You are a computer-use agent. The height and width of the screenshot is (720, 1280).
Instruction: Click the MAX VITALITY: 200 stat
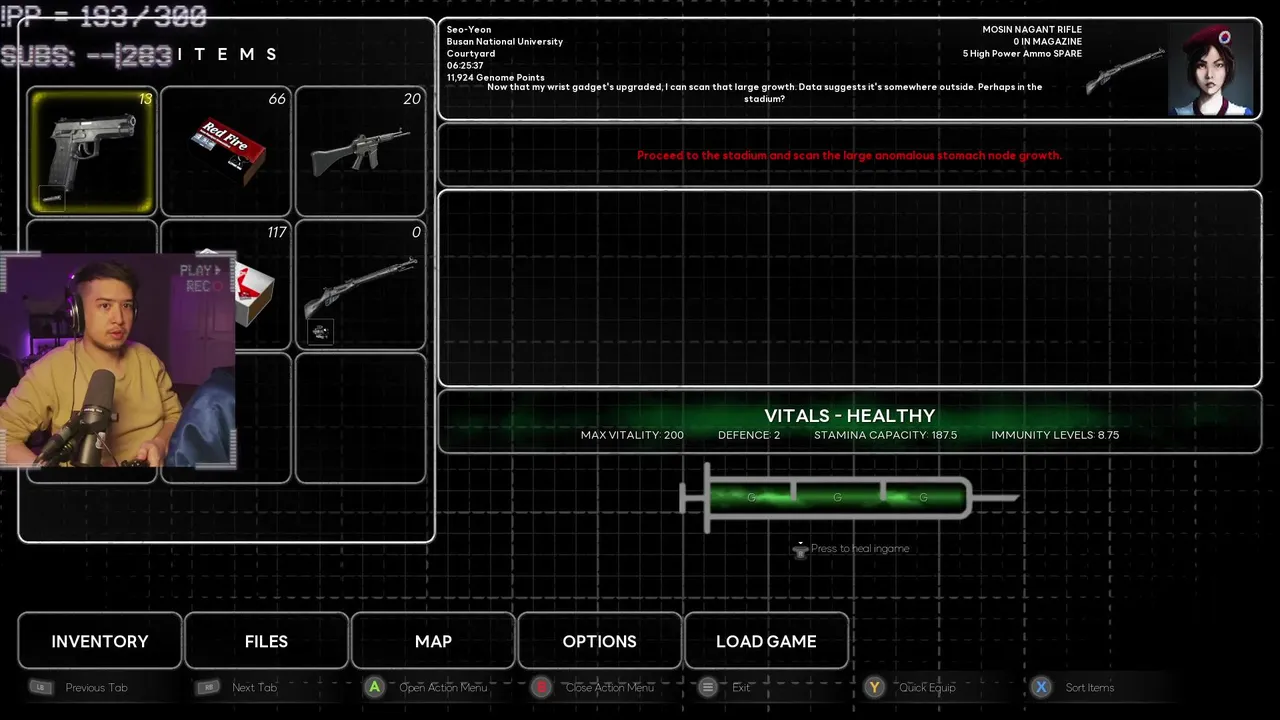pos(632,435)
